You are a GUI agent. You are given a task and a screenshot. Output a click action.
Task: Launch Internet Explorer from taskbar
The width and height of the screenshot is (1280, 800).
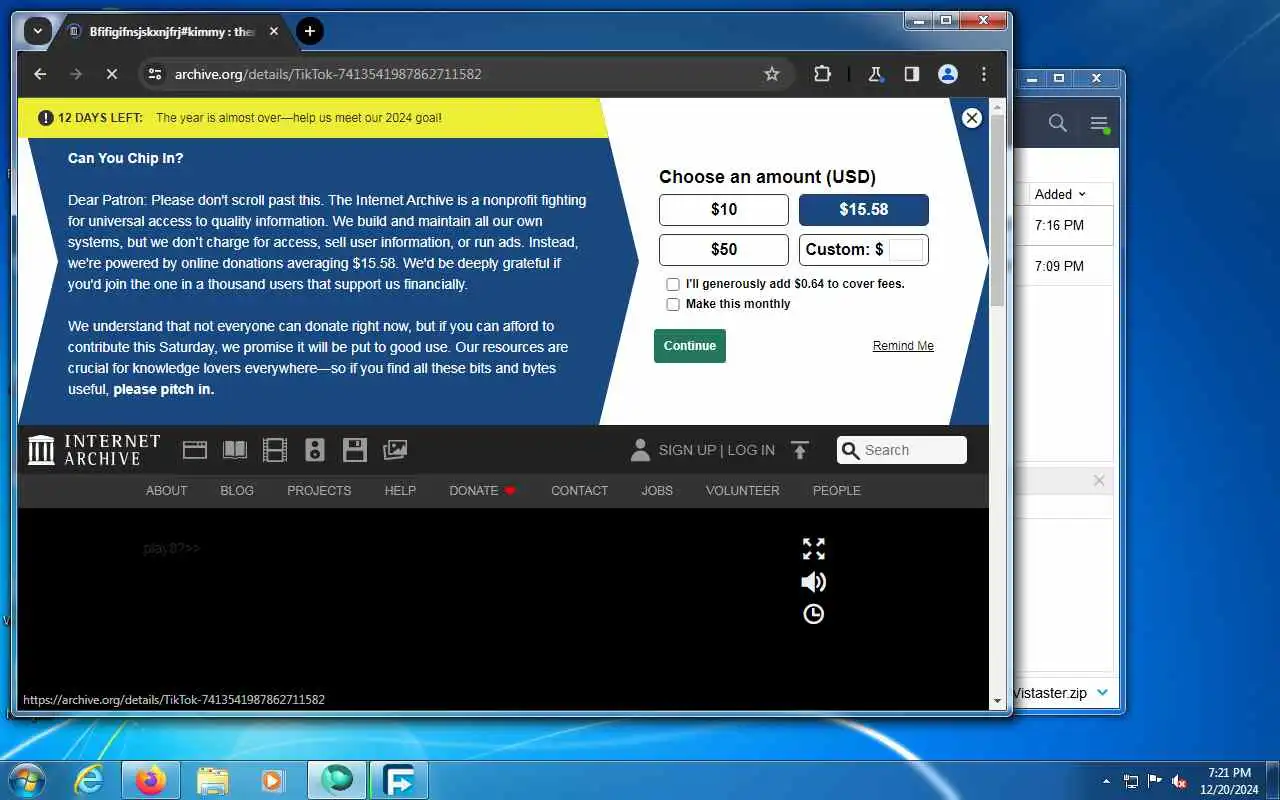click(x=90, y=780)
